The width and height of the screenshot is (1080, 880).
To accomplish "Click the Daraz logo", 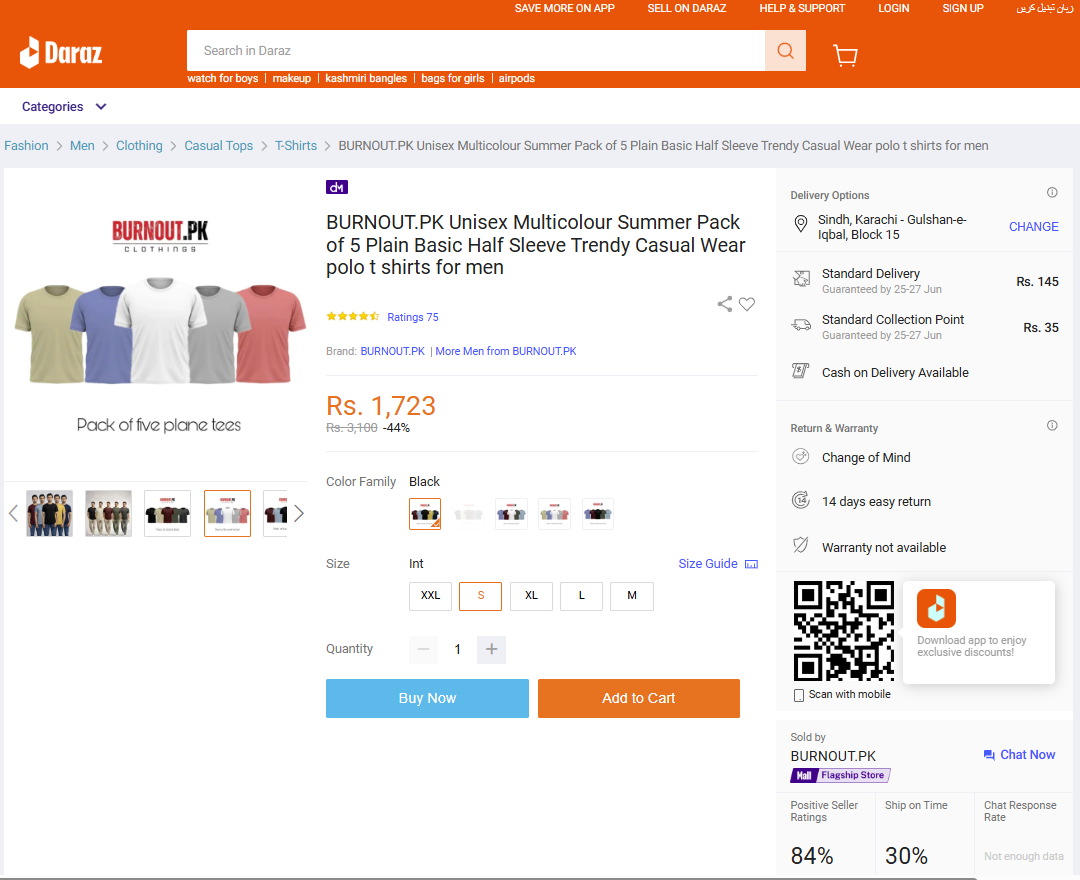I will point(61,52).
